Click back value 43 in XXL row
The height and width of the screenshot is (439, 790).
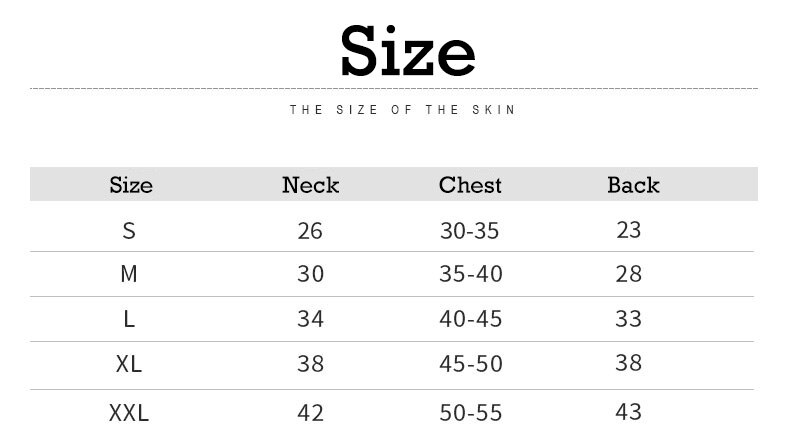click(628, 411)
